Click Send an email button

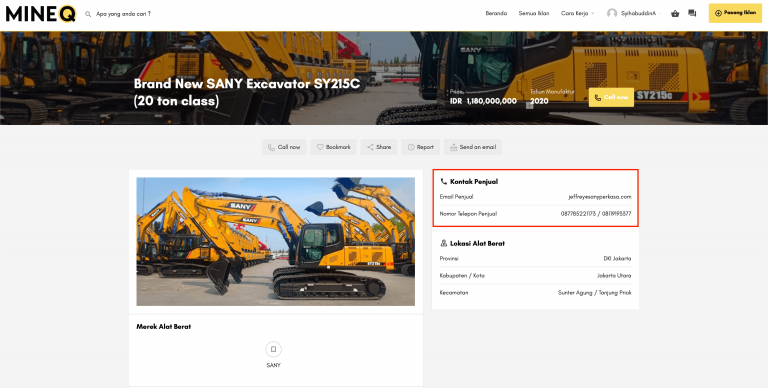coord(473,147)
